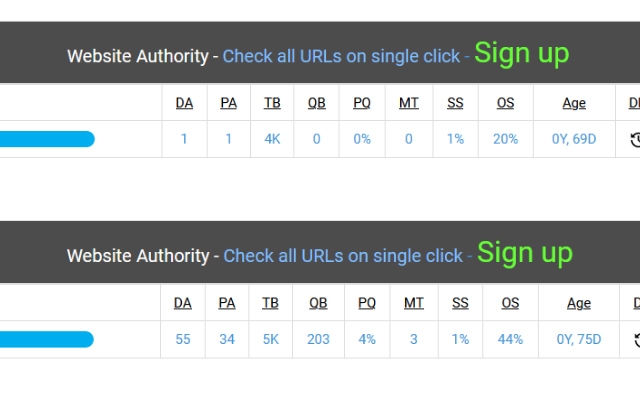Click the age value 0Y, 69D
The height and width of the screenshot is (400, 640).
574,139
